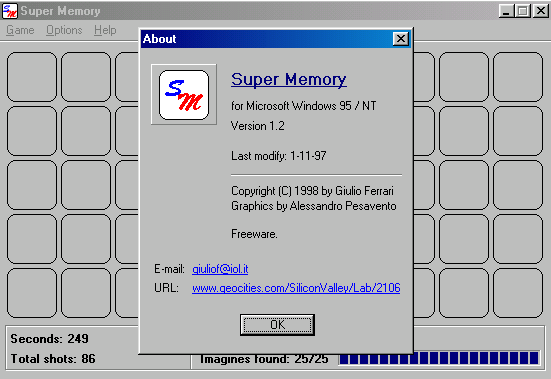Close the Super Memory main window
The image size is (551, 379).
[x=540, y=11]
